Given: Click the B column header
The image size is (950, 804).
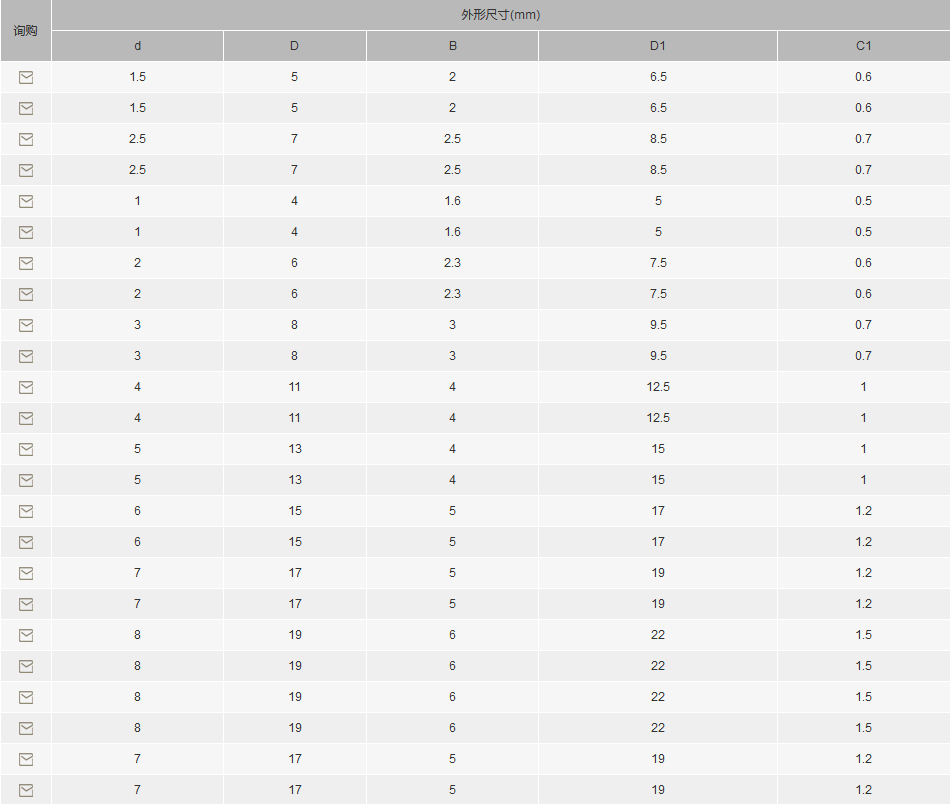Looking at the screenshot, I should click(453, 46).
